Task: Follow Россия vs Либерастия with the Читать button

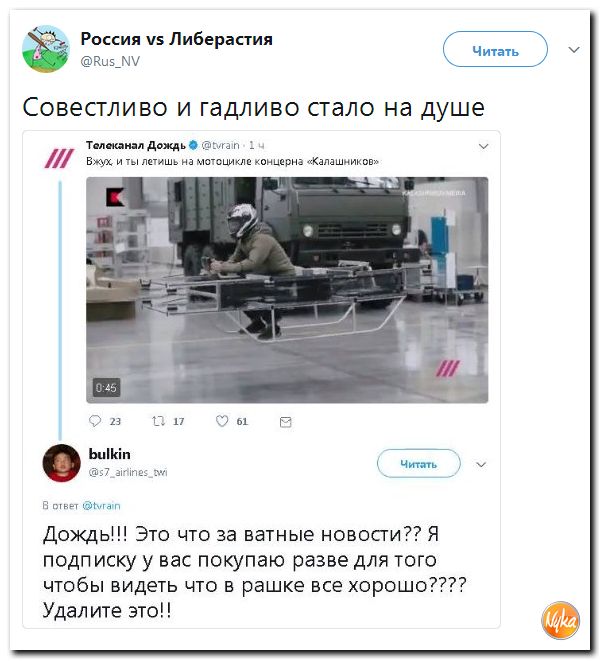Action: (x=495, y=49)
